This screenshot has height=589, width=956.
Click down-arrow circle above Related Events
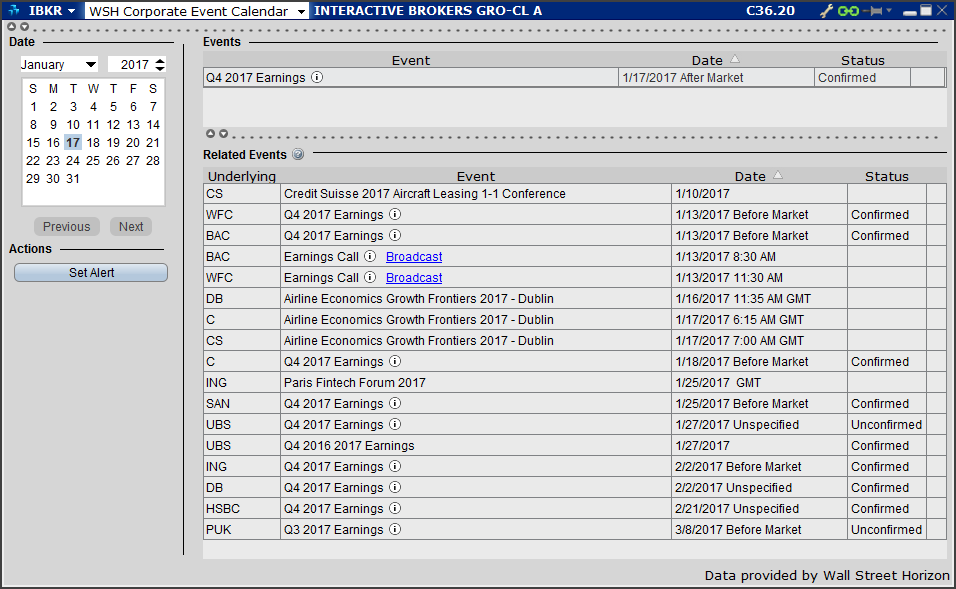click(x=224, y=134)
